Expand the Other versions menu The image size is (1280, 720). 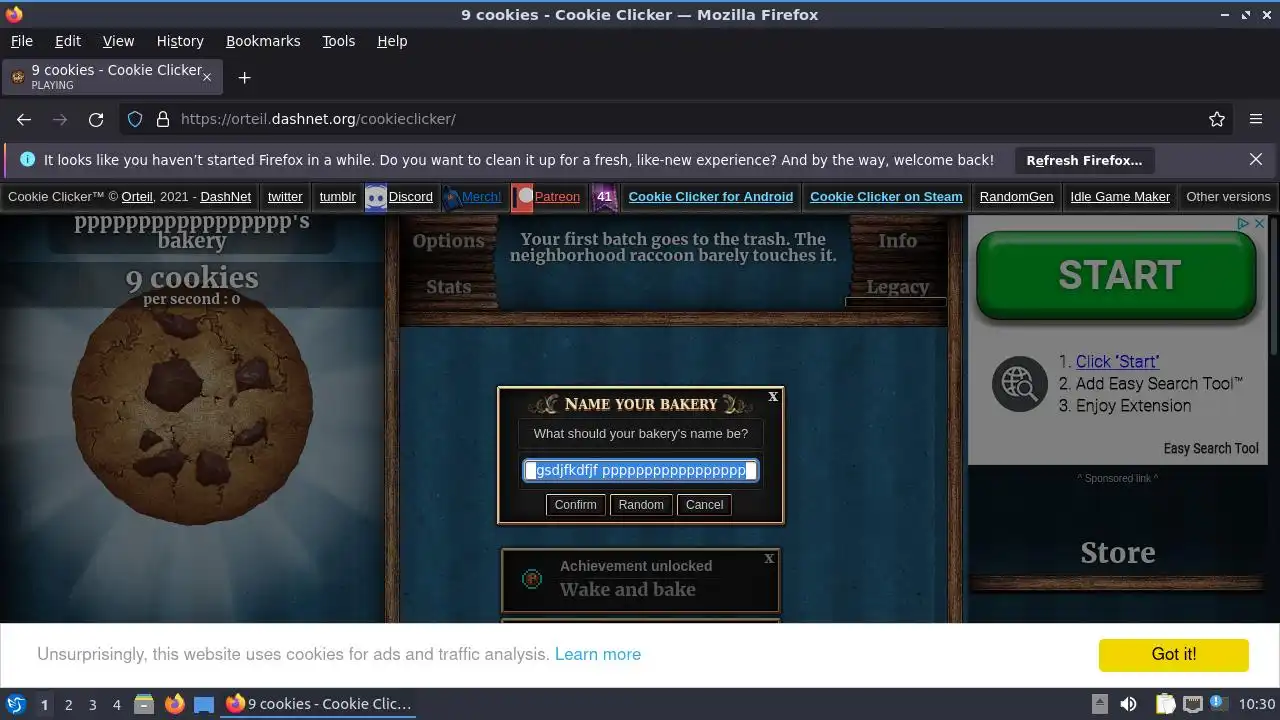(1228, 197)
